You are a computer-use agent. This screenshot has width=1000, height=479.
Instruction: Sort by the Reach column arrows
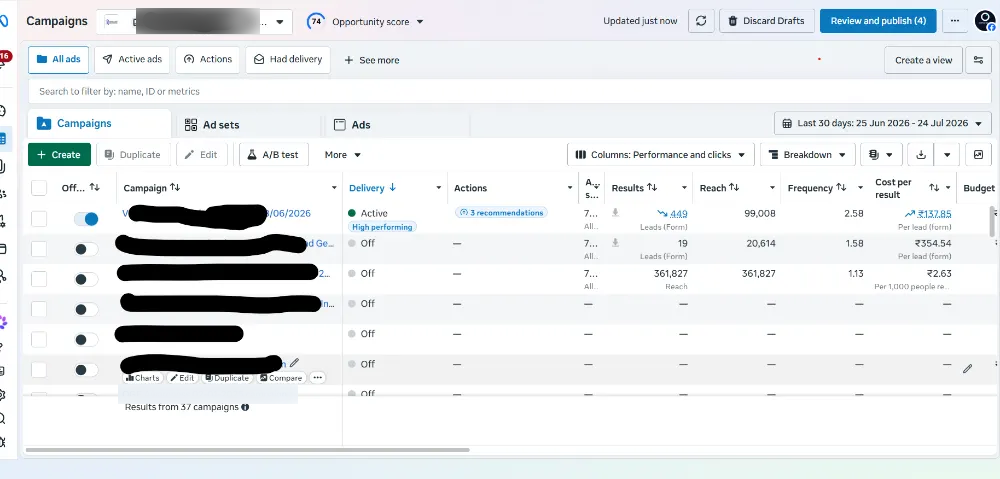coord(734,188)
